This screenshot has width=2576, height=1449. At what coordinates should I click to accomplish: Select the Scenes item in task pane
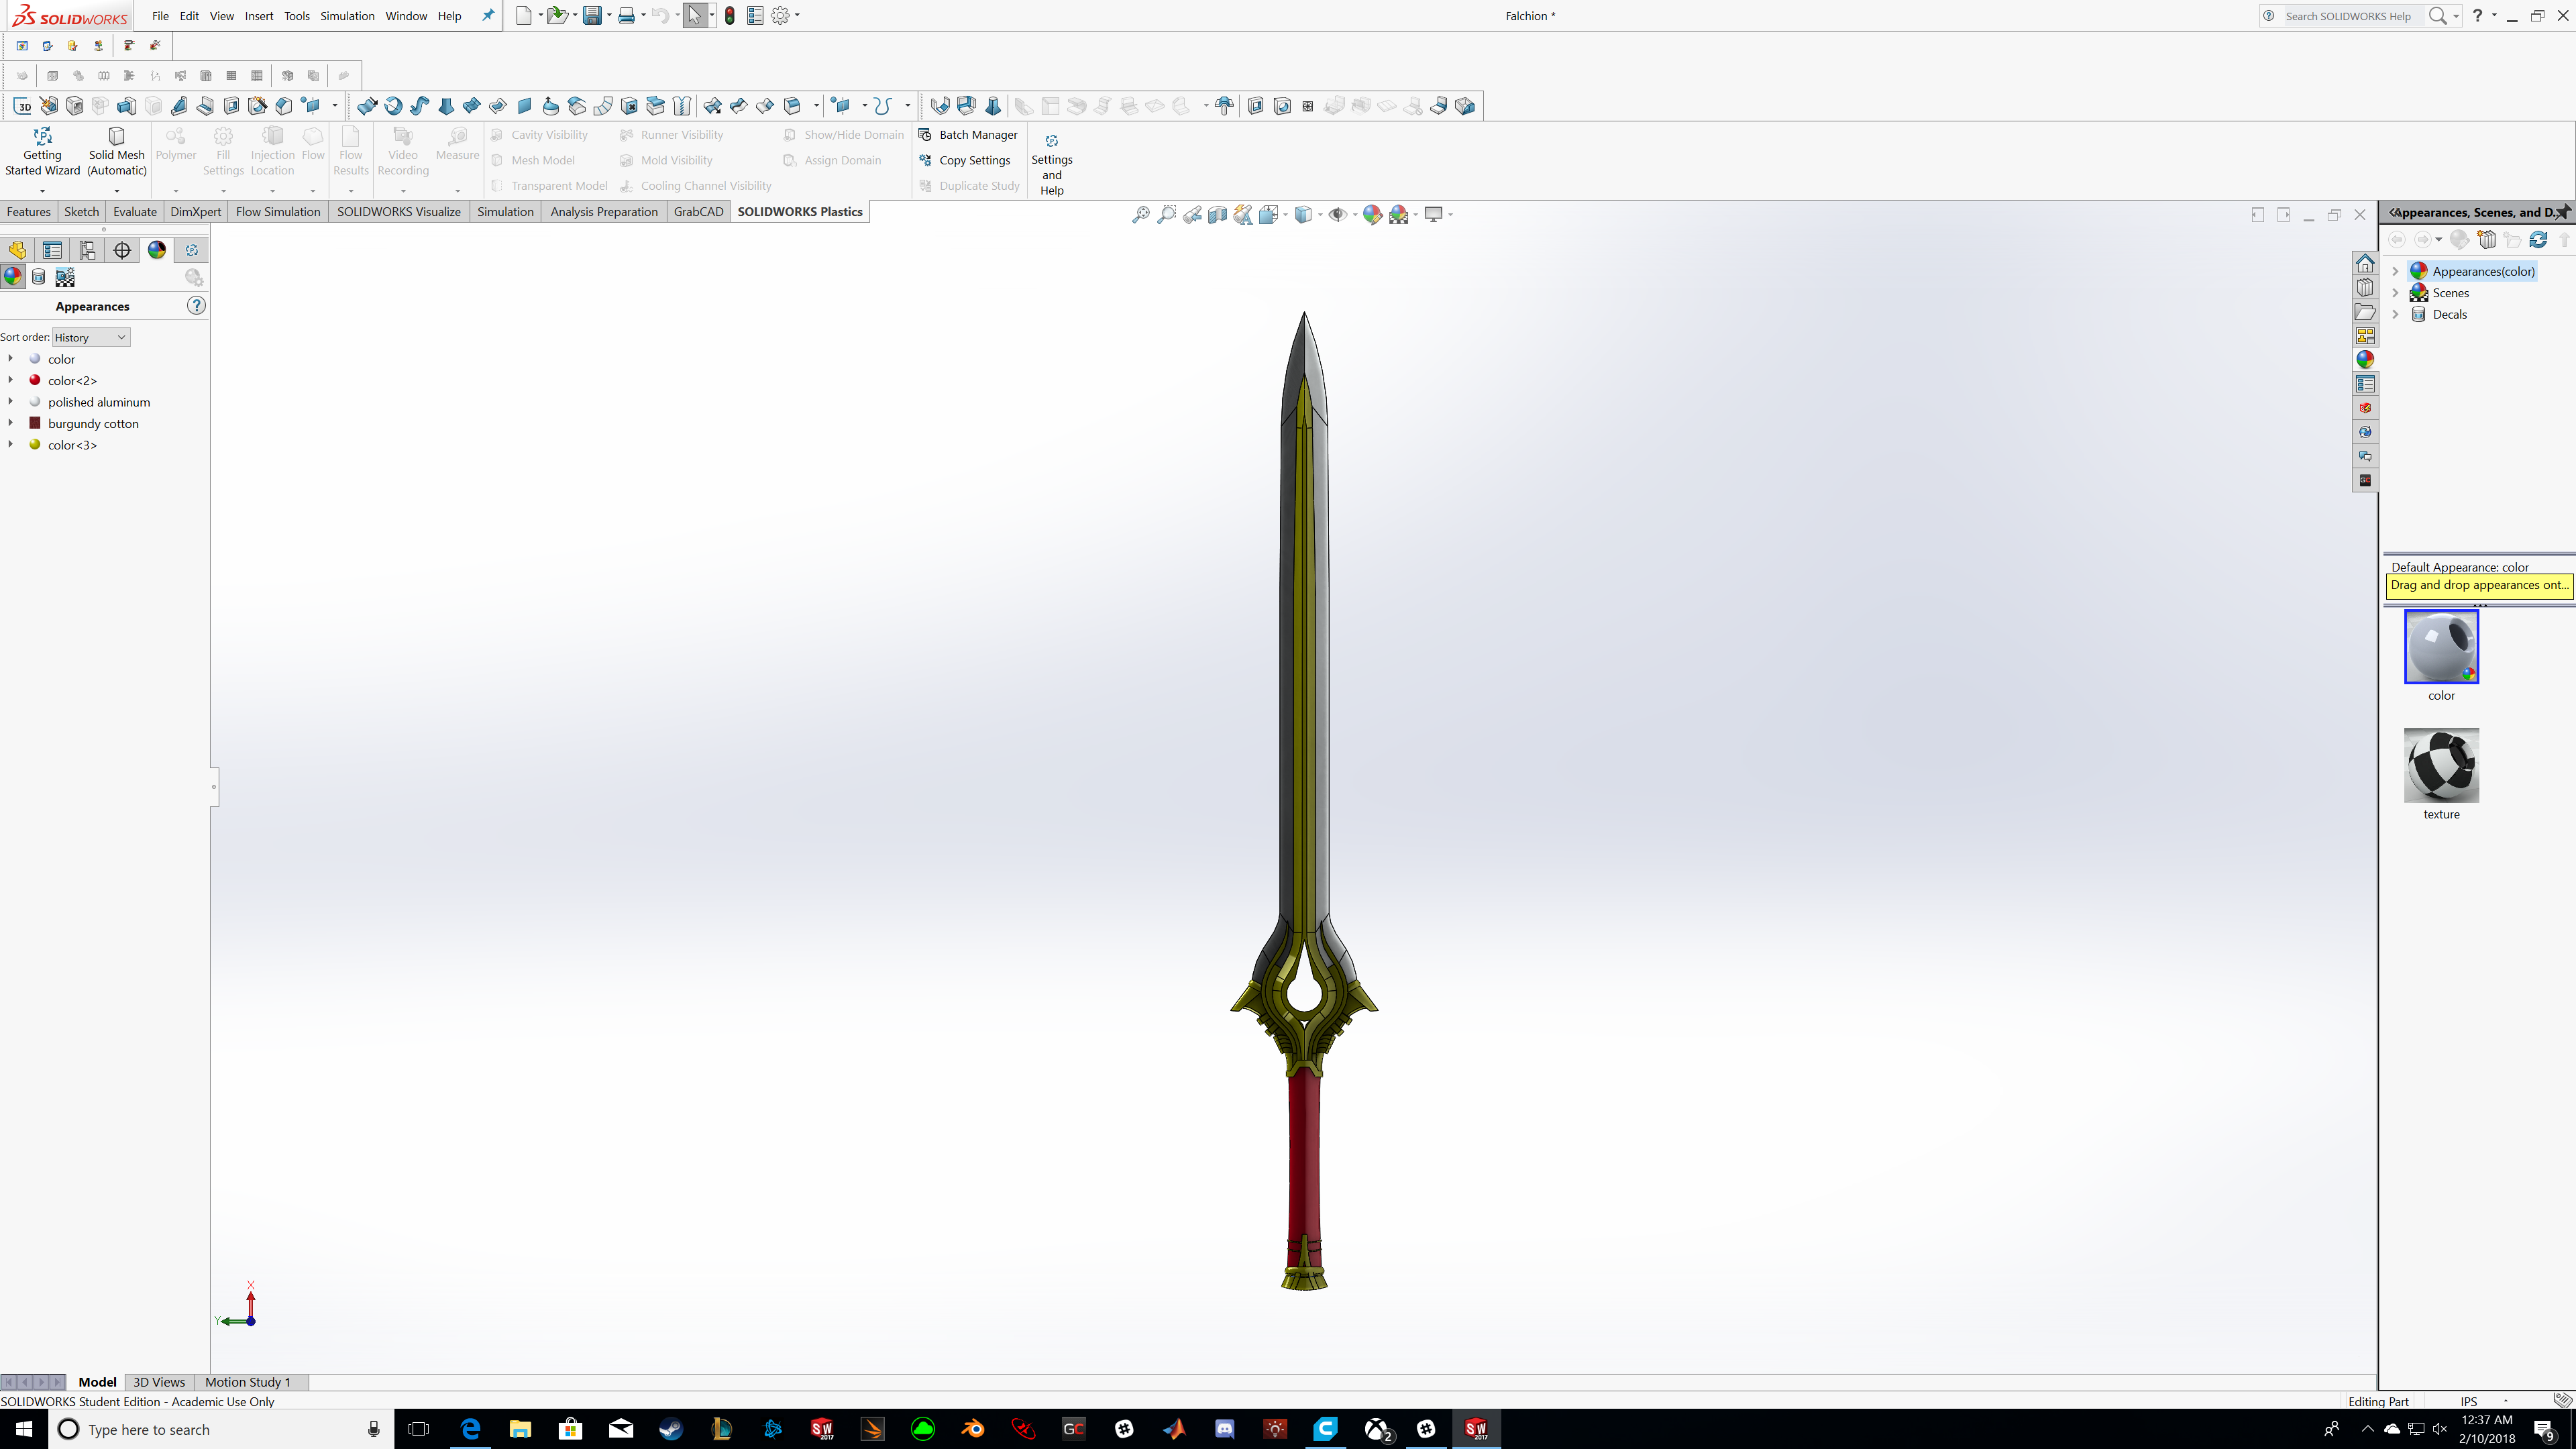pos(2450,293)
